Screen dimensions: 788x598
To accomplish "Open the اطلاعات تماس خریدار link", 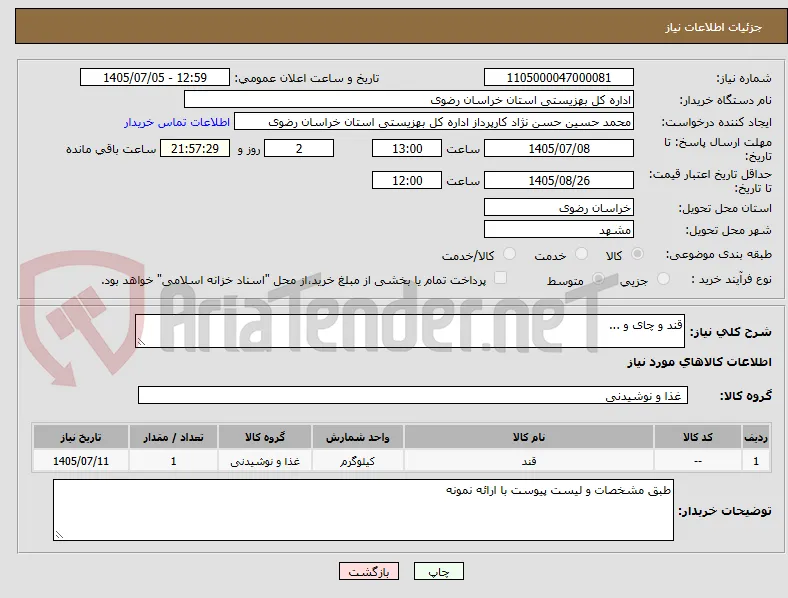I will (177, 122).
